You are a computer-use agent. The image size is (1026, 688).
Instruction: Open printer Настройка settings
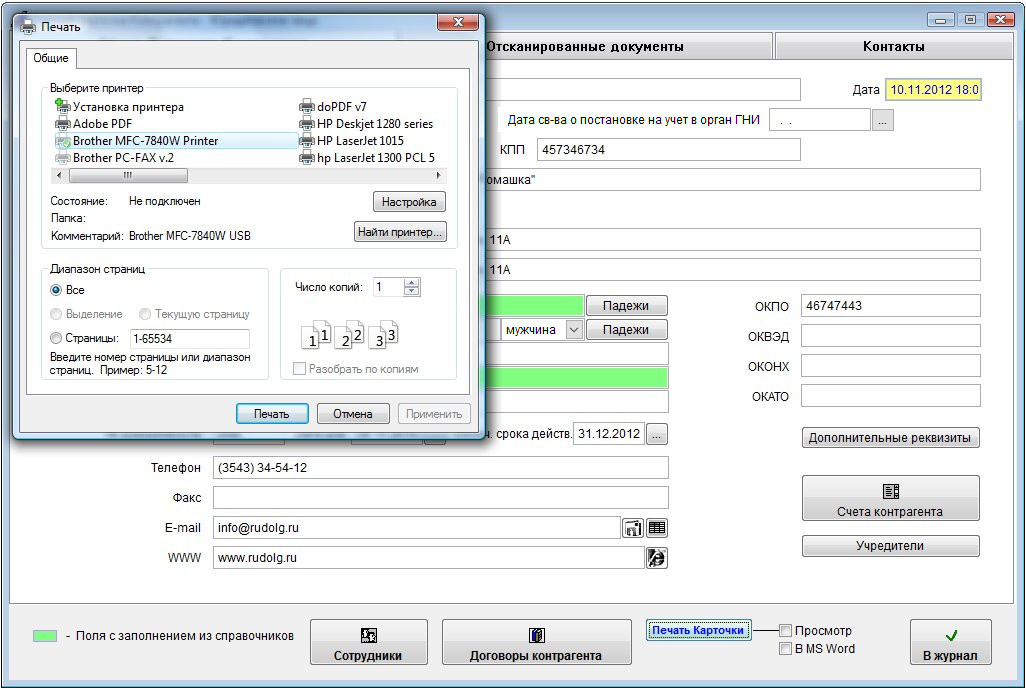(x=410, y=202)
